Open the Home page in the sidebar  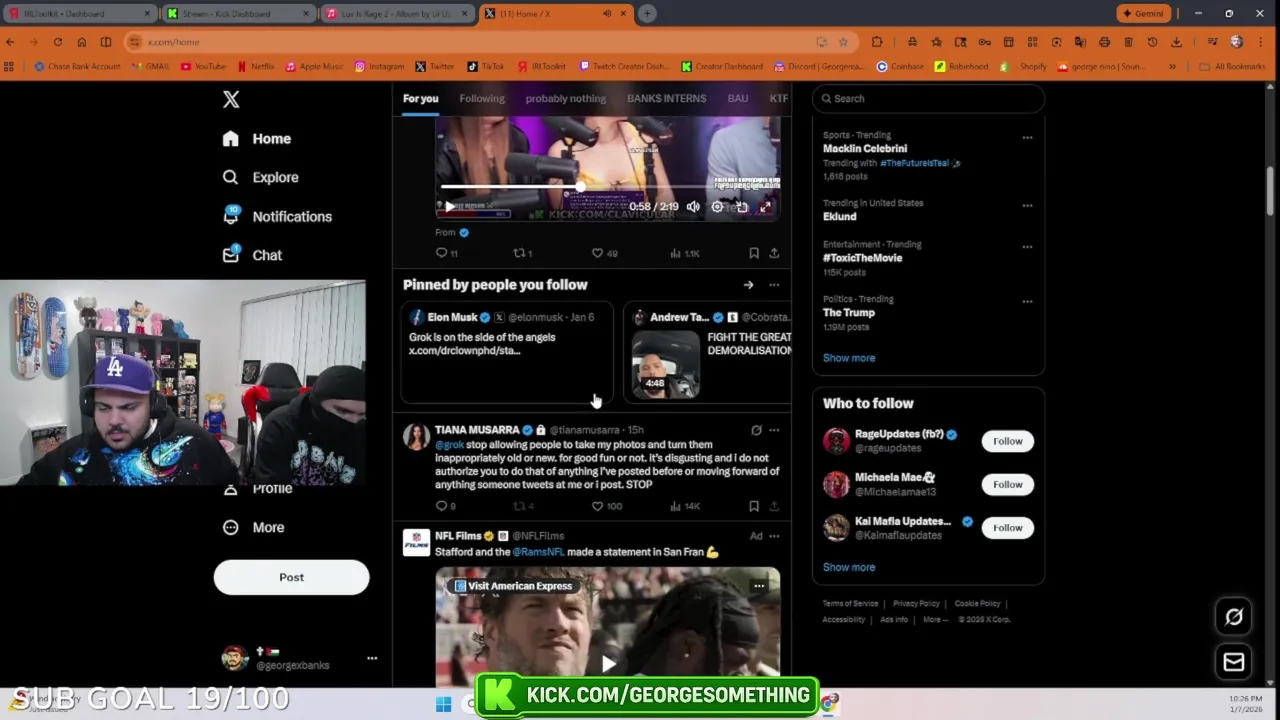click(x=257, y=139)
